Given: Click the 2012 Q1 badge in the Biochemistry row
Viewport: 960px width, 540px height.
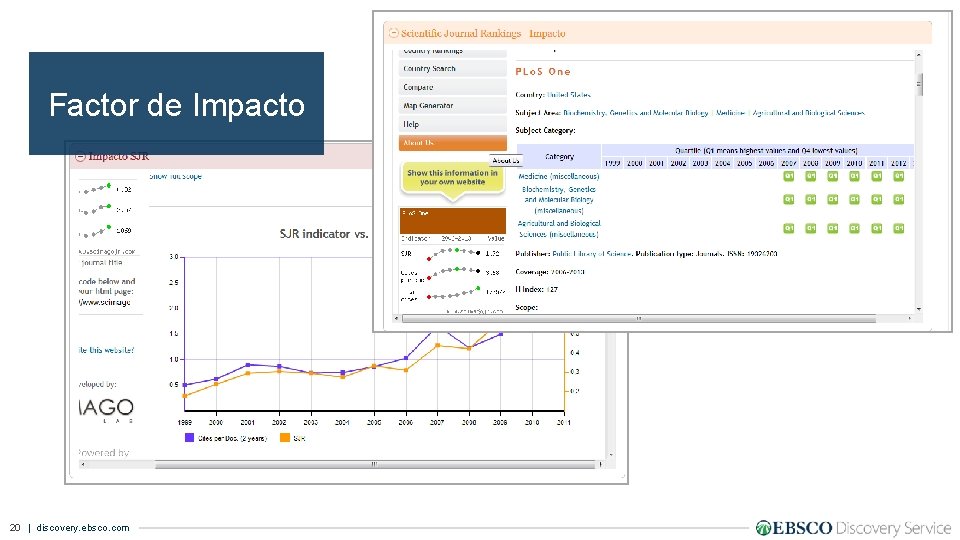Looking at the screenshot, I should pyautogui.click(x=899, y=200).
